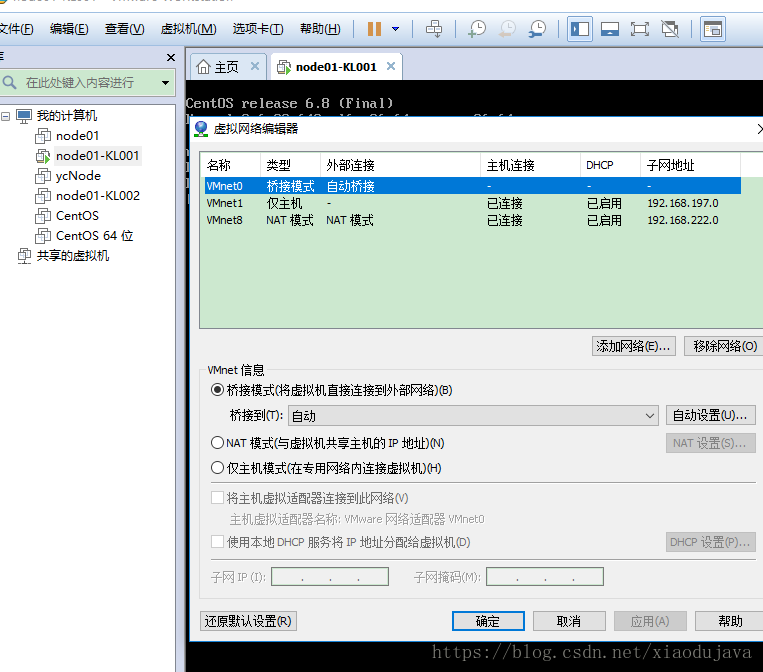Click the 取消 button

(x=569, y=621)
